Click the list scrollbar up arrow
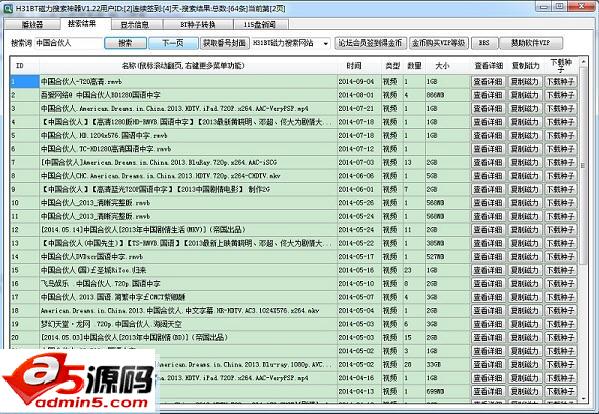 coord(583,61)
